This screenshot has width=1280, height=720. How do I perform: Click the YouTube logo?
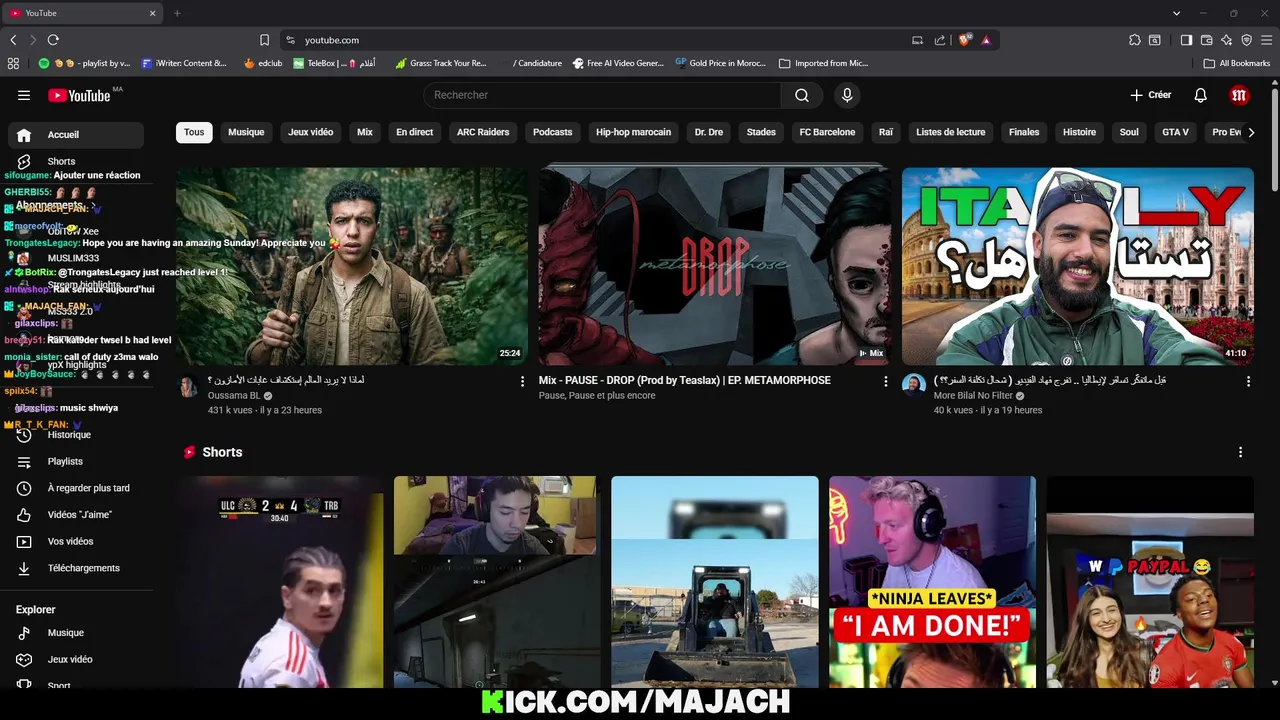79,95
